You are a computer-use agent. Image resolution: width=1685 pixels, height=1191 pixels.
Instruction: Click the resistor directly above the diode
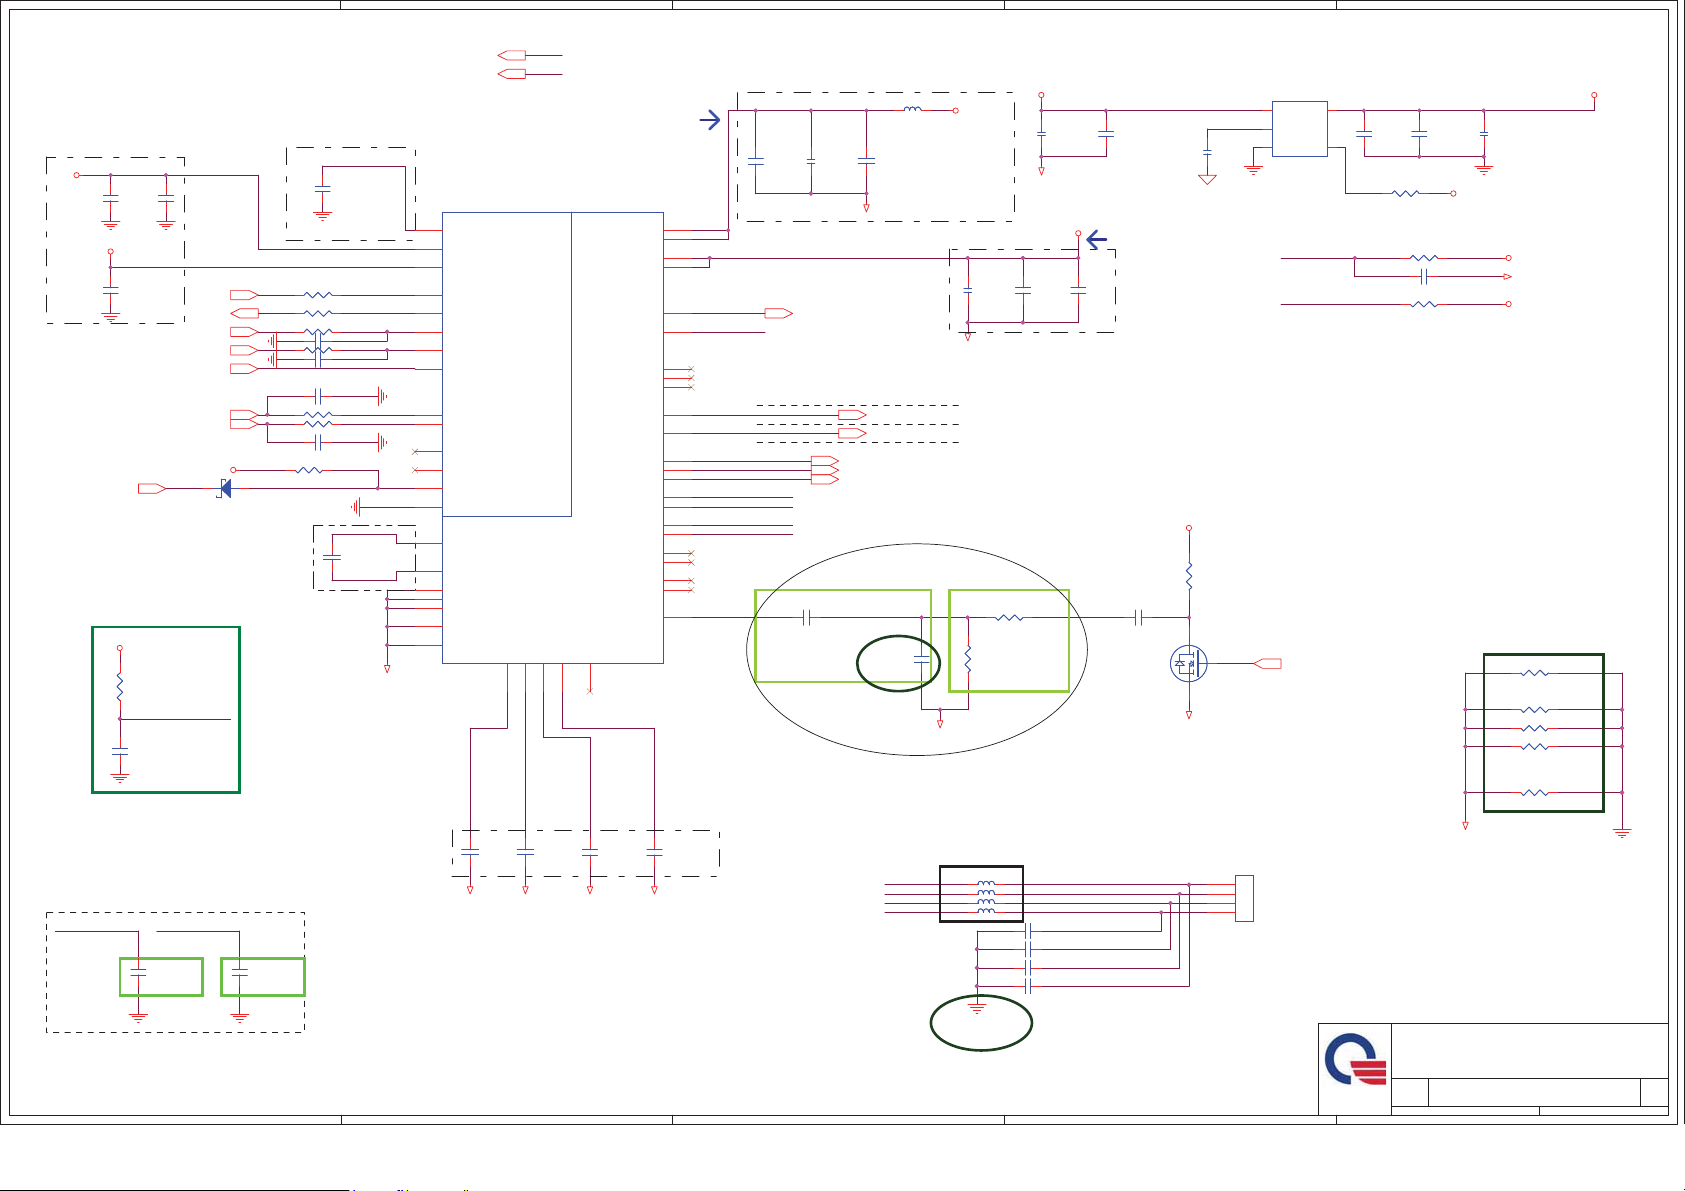(310, 470)
